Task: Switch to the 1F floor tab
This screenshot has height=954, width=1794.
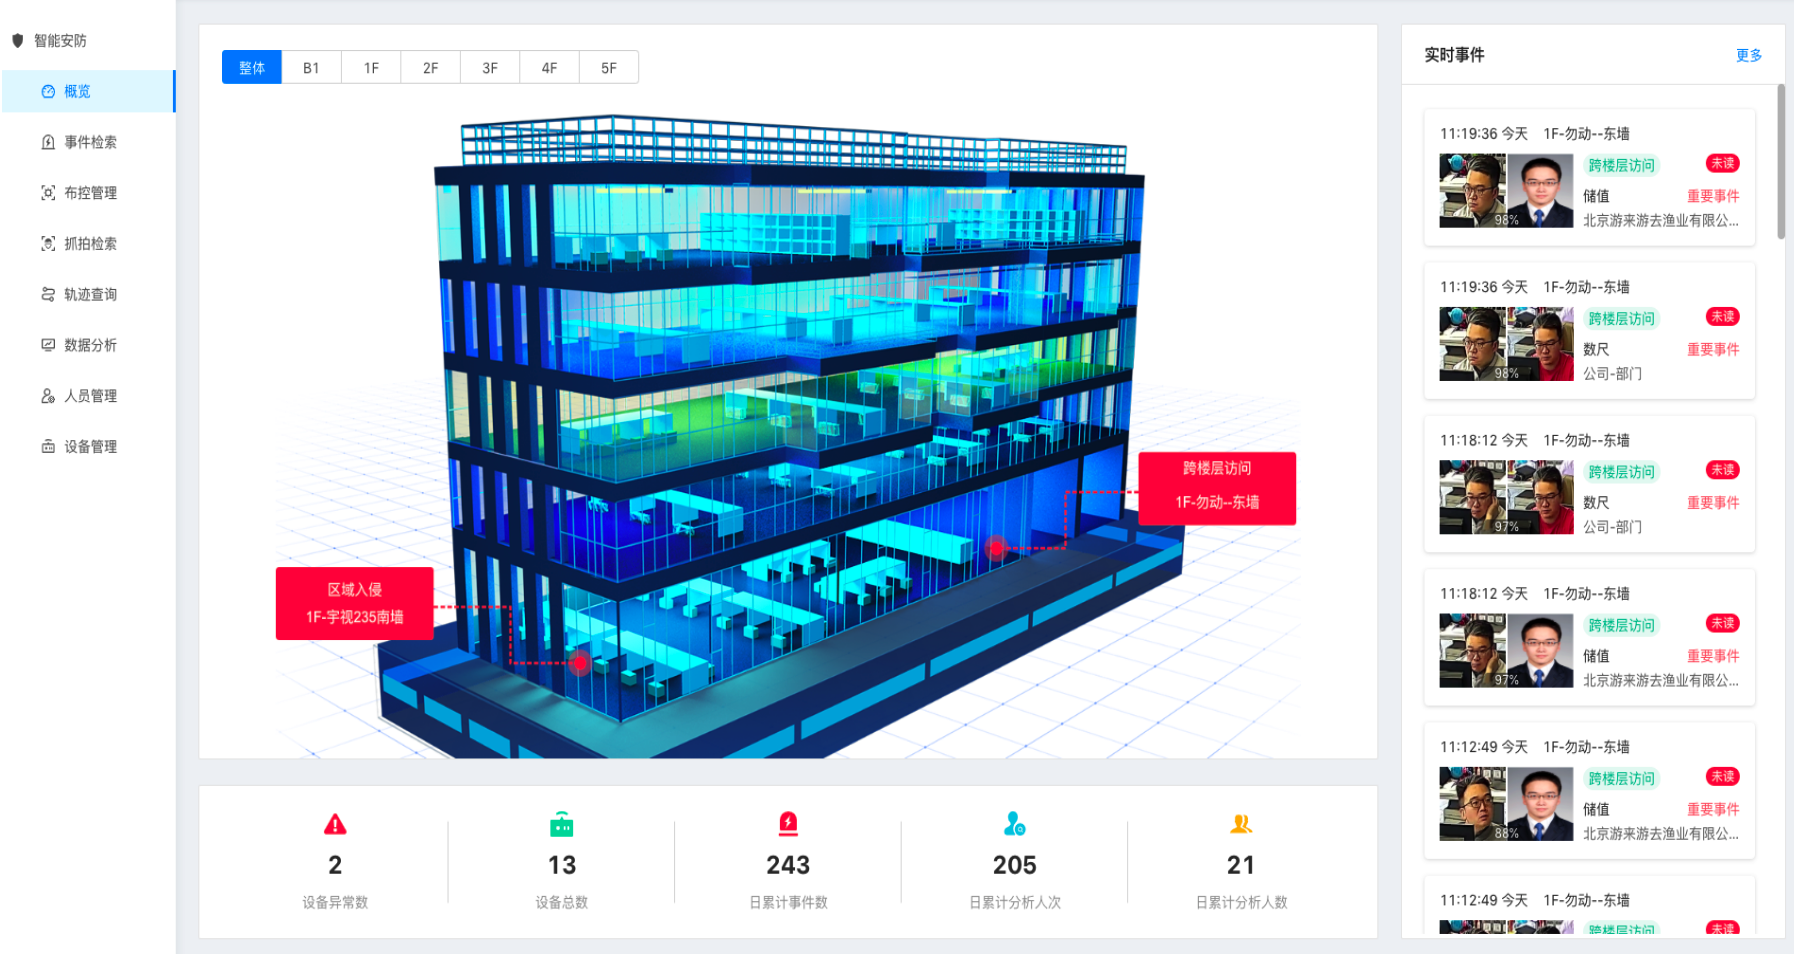Action: point(371,68)
